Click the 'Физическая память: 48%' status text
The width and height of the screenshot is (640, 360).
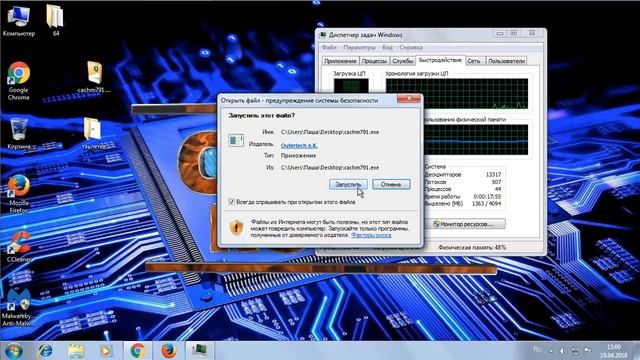(472, 247)
